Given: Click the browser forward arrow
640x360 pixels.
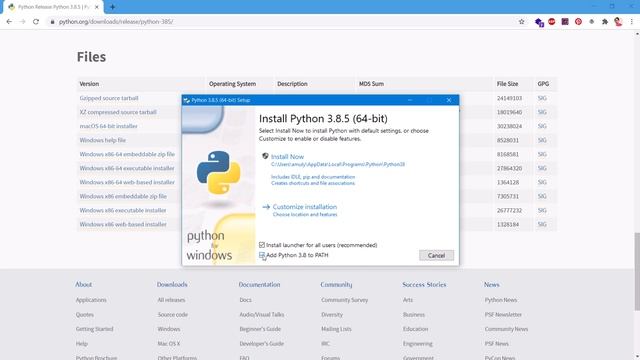Looking at the screenshot, I should 22,22.
